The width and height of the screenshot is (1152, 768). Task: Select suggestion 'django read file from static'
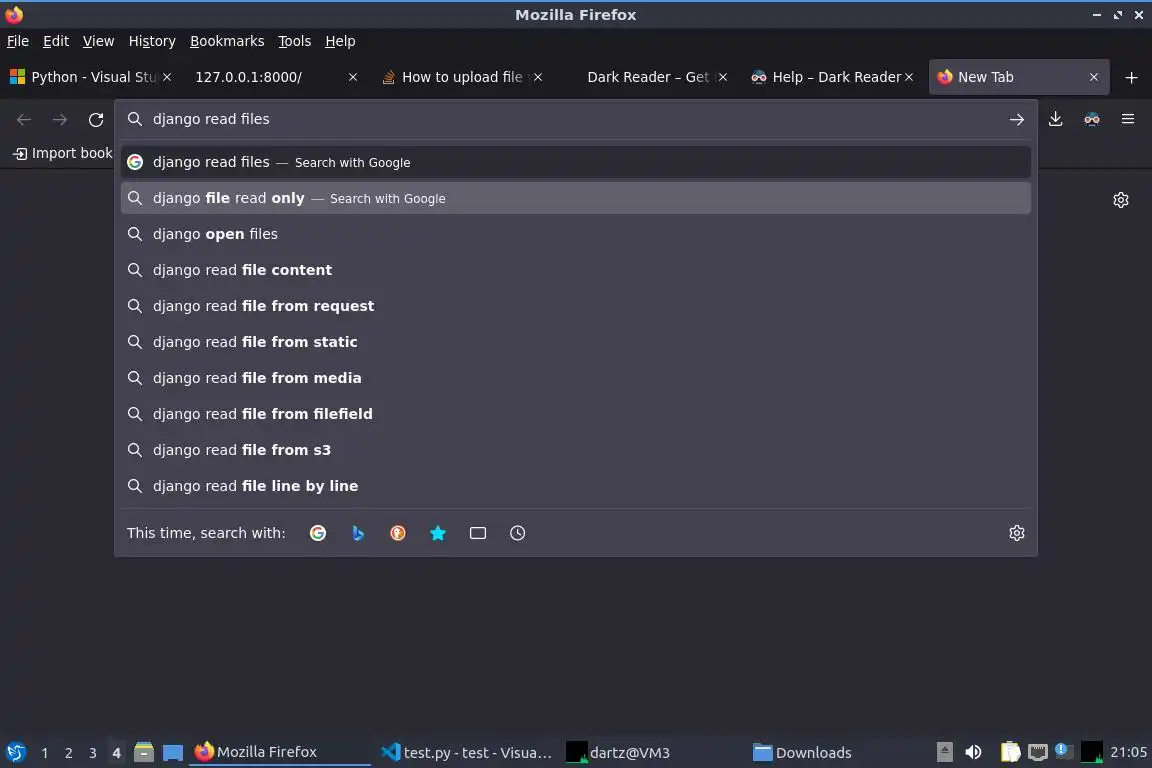click(x=575, y=342)
